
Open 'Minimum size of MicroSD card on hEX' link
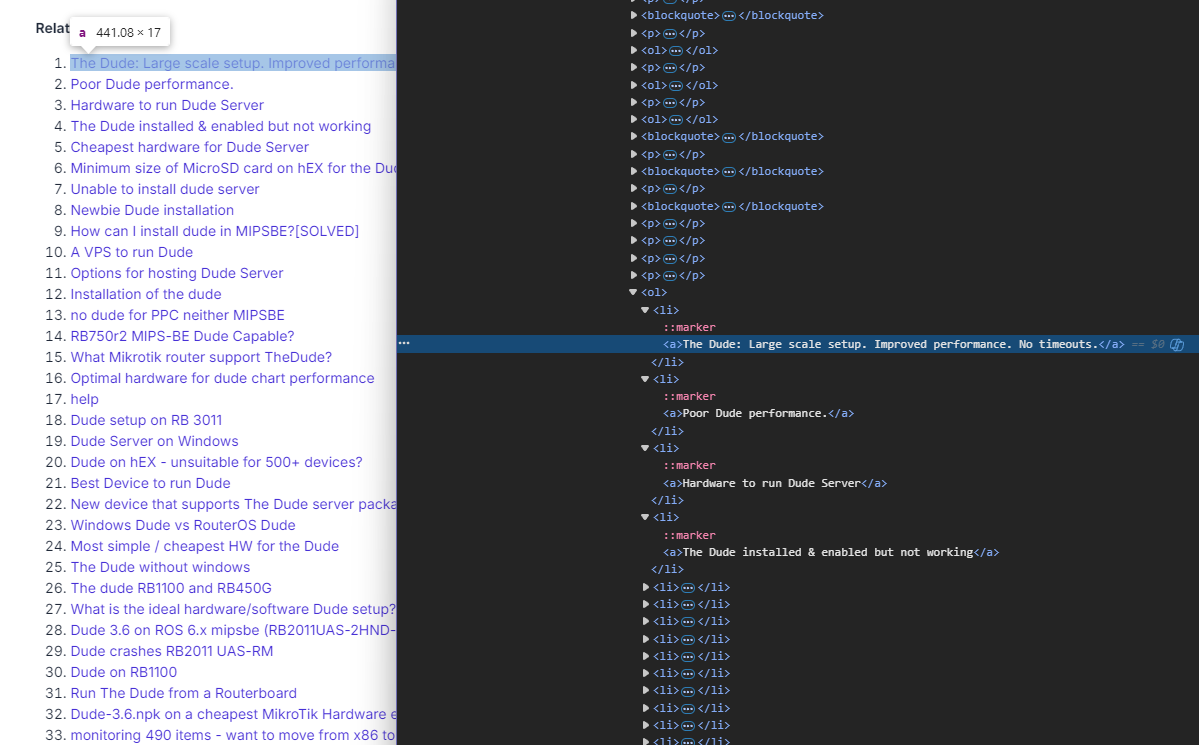pyautogui.click(x=233, y=168)
